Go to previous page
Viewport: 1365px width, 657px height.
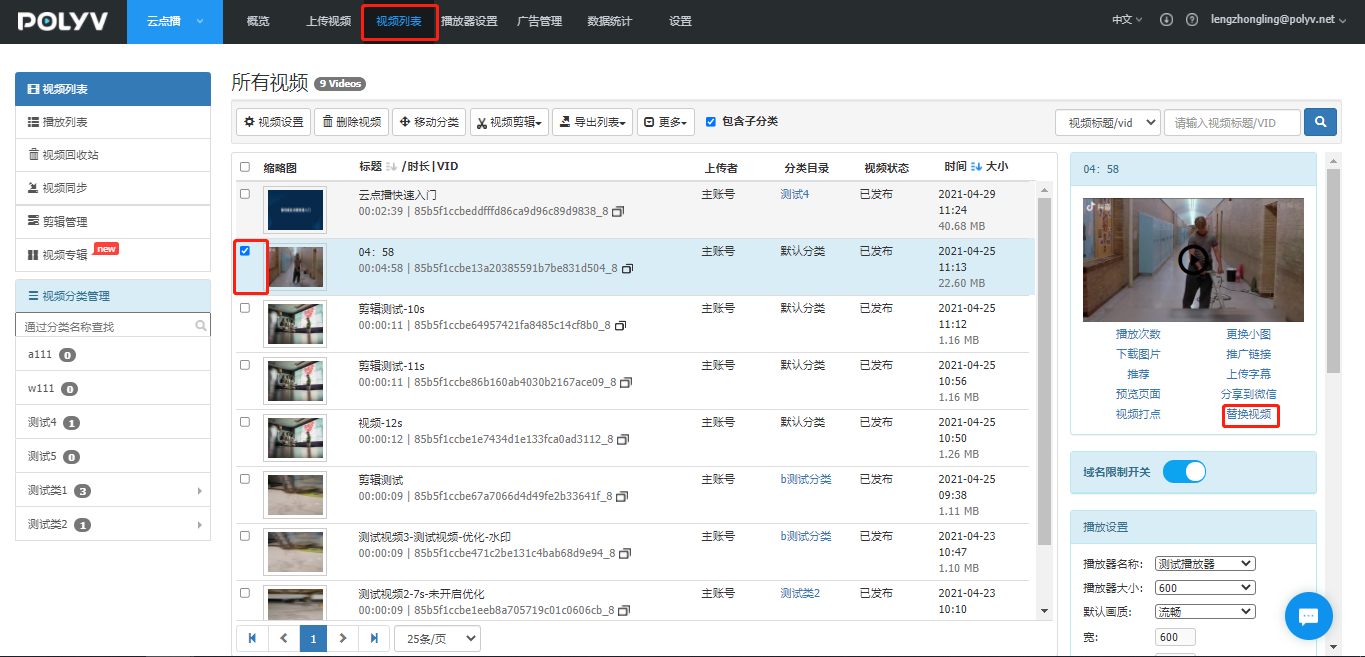(x=283, y=638)
